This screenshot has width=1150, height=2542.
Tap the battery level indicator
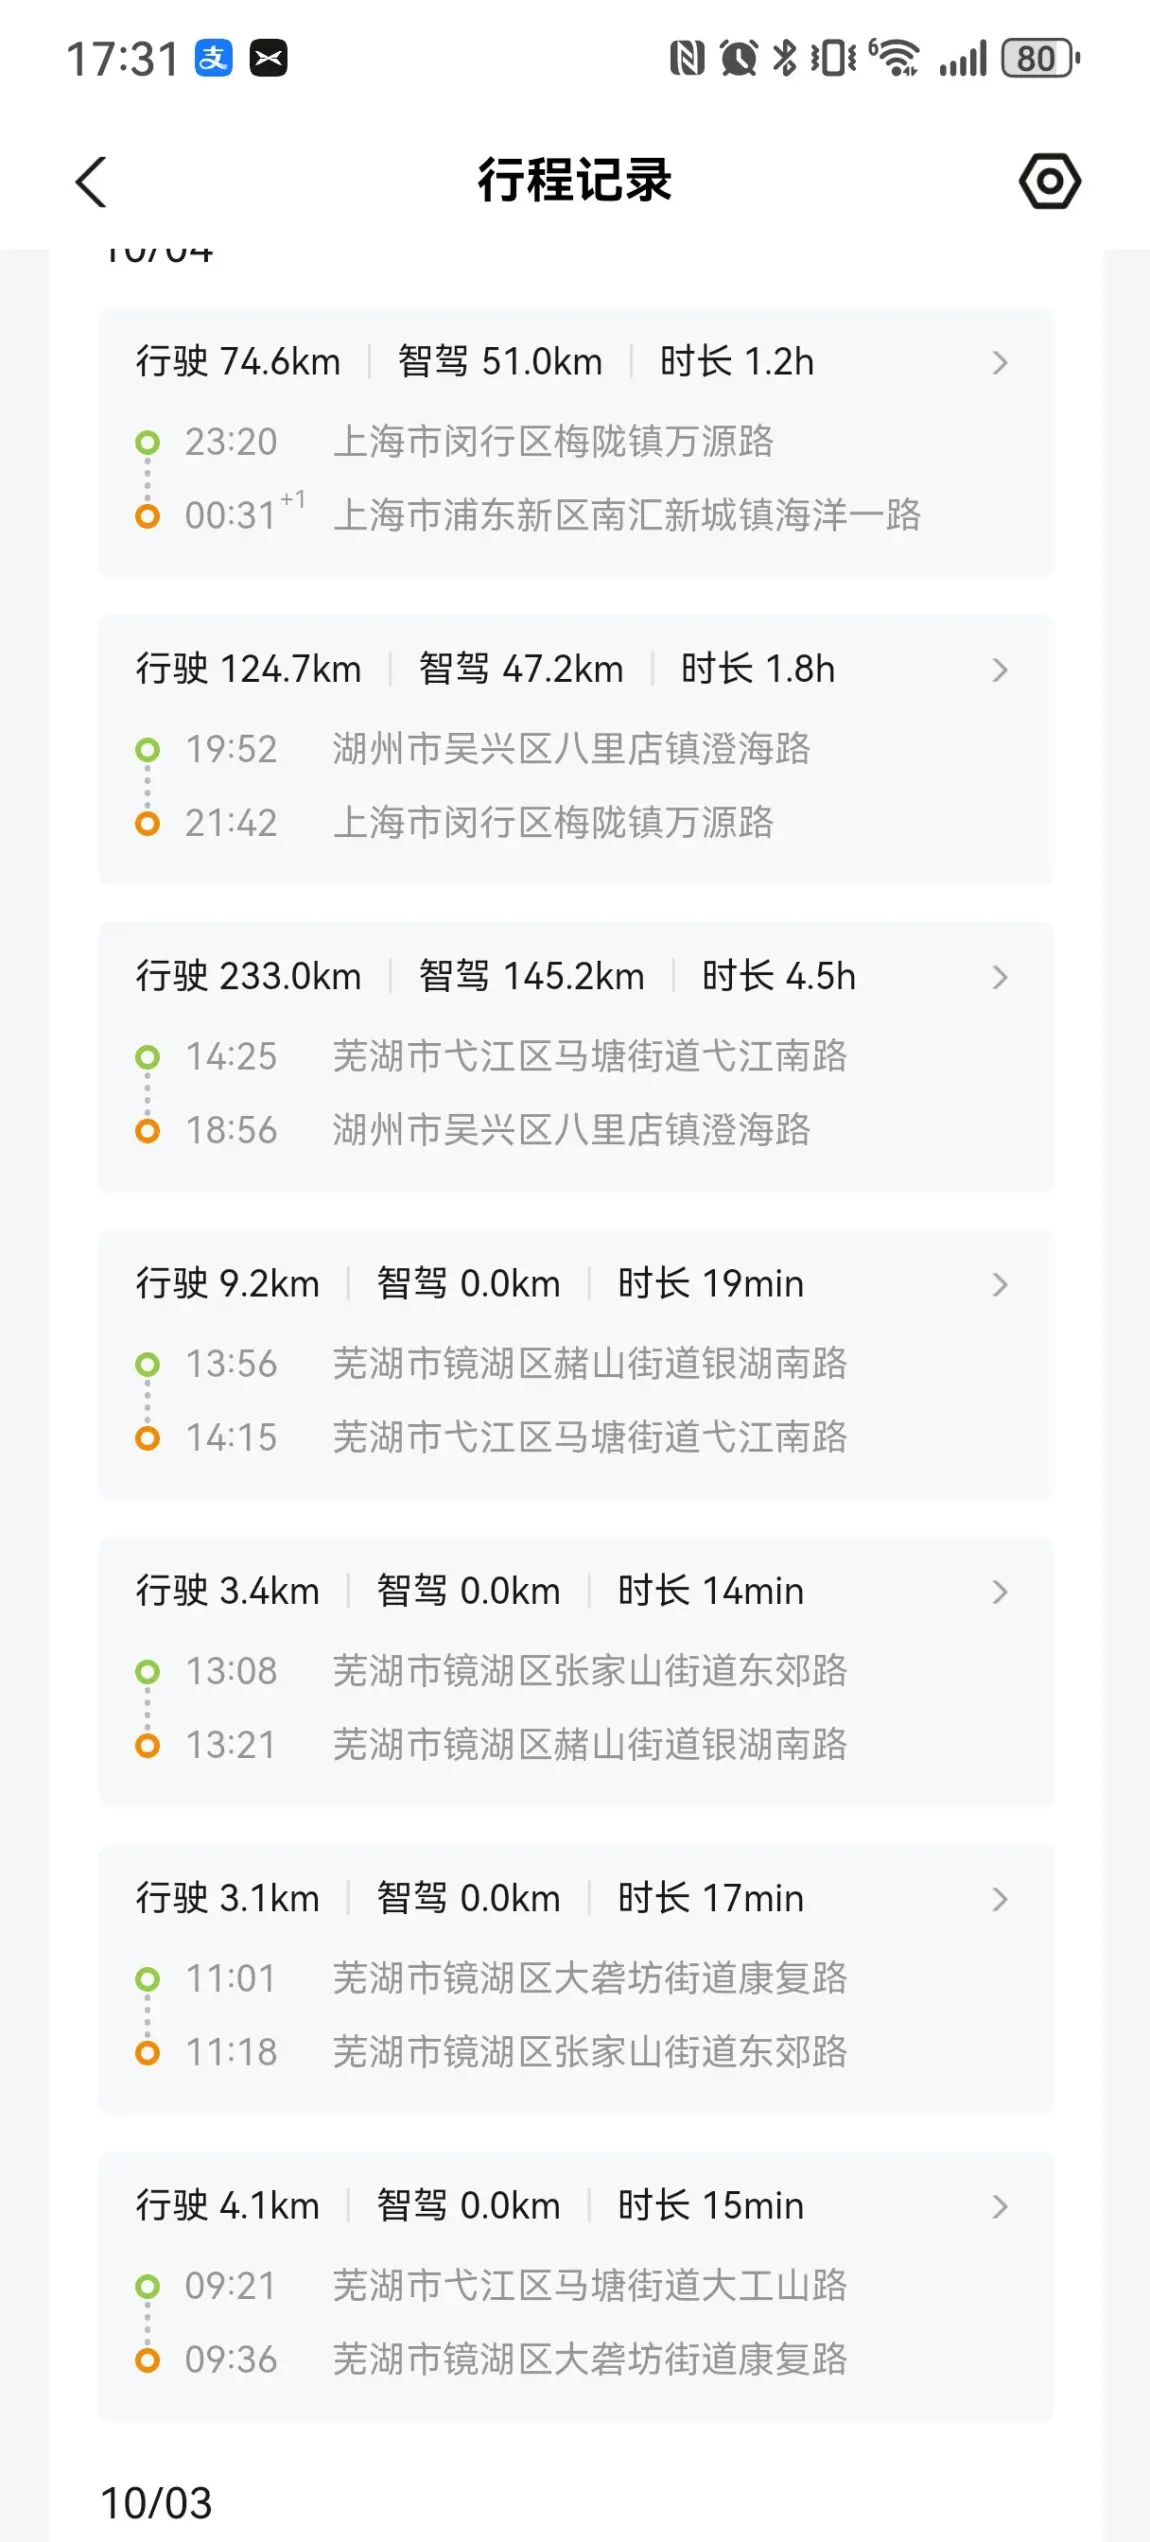[x=1039, y=58]
